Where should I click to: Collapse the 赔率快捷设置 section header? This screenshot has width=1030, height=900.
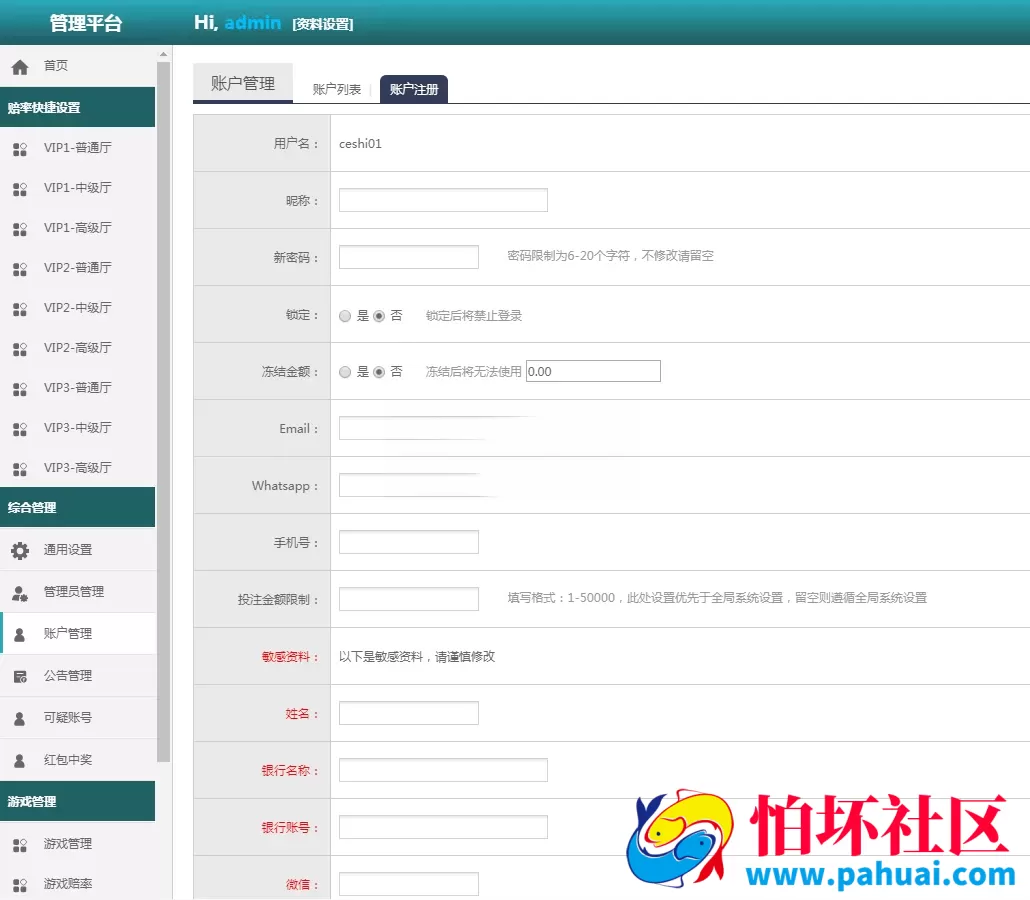[78, 107]
